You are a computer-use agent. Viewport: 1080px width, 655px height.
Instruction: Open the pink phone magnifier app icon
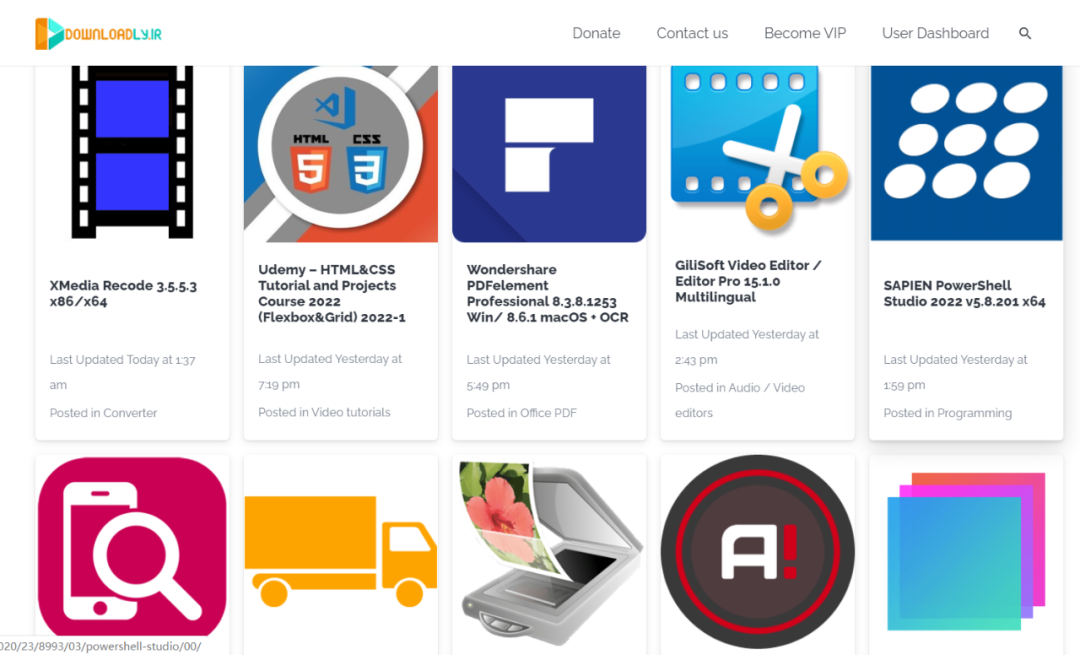132,548
